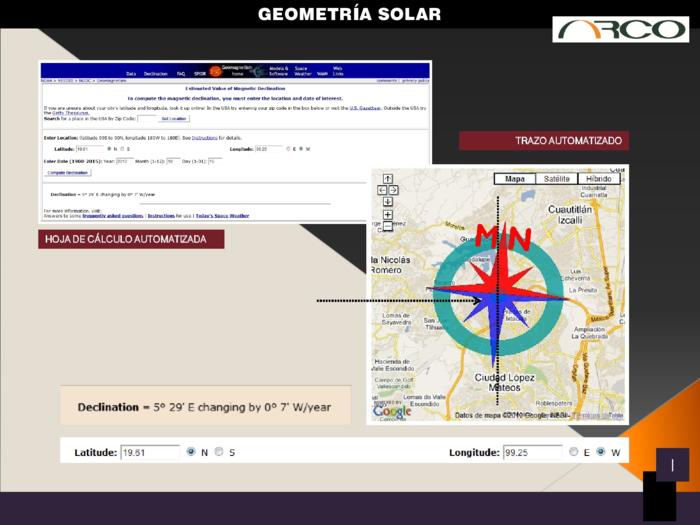Click the compass rose on the map
Image resolution: width=700 pixels, height=525 pixels.
[497, 295]
